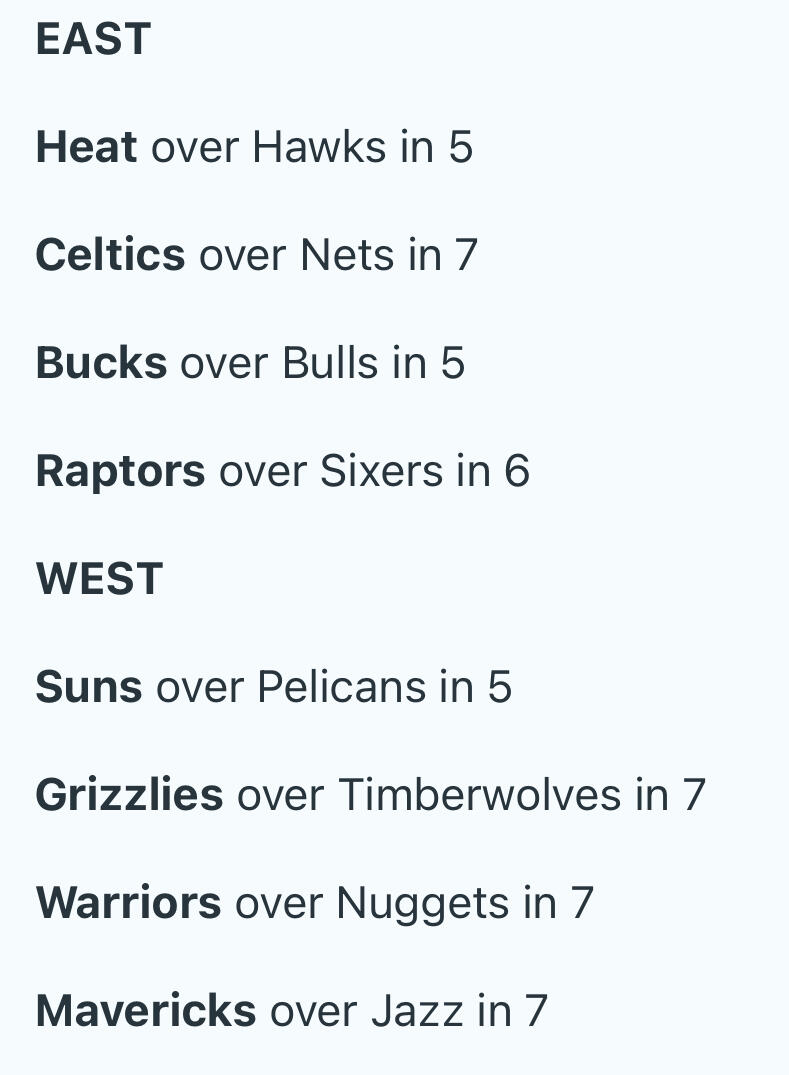Image resolution: width=789 pixels, height=1075 pixels.
Task: Click the text 'over Sixers in 6'
Action: click(x=374, y=471)
